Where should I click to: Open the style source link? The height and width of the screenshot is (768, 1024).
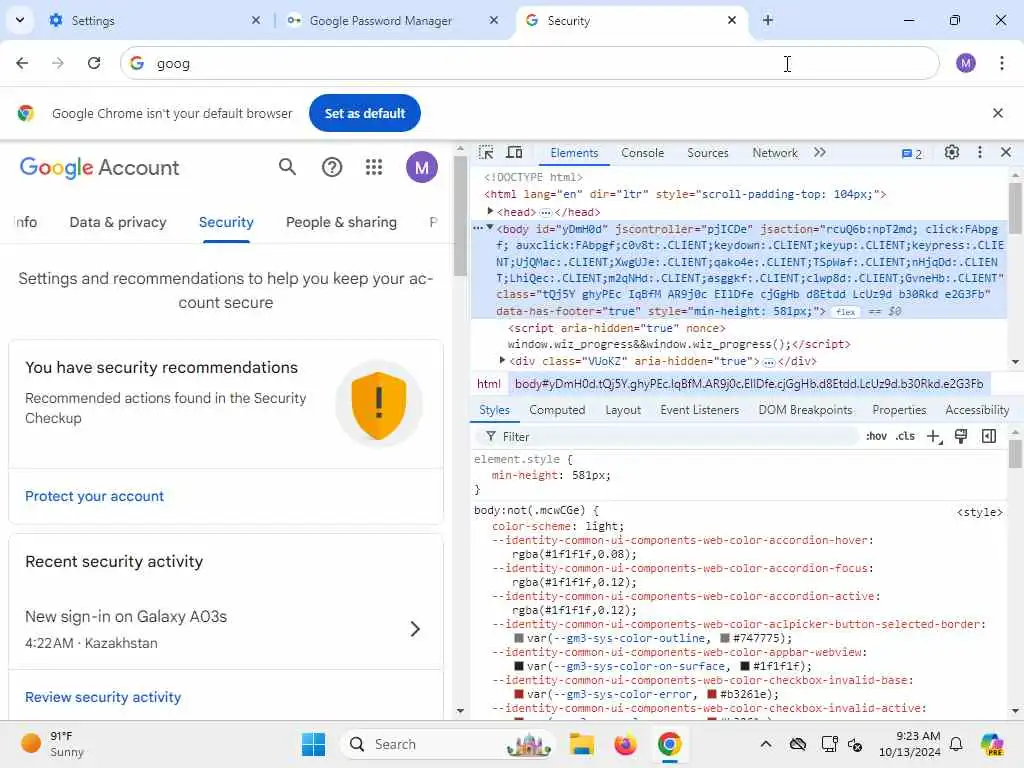pyautogui.click(x=979, y=512)
